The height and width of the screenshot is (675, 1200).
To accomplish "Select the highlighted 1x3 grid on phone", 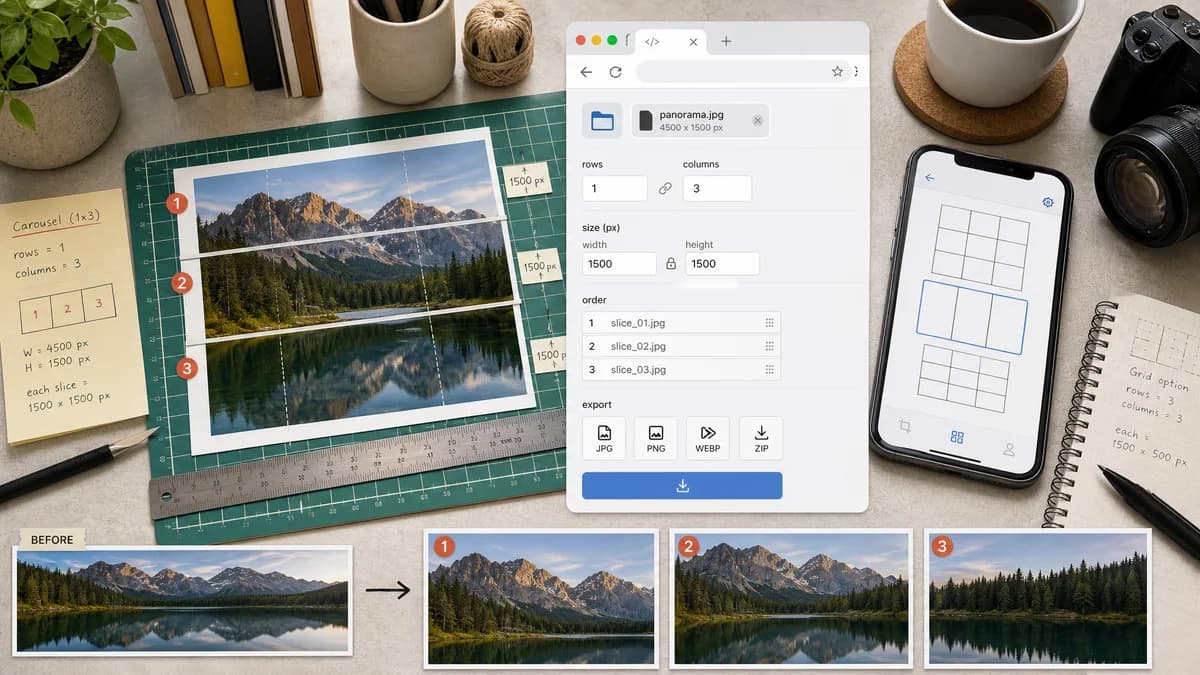I will coord(972,316).
